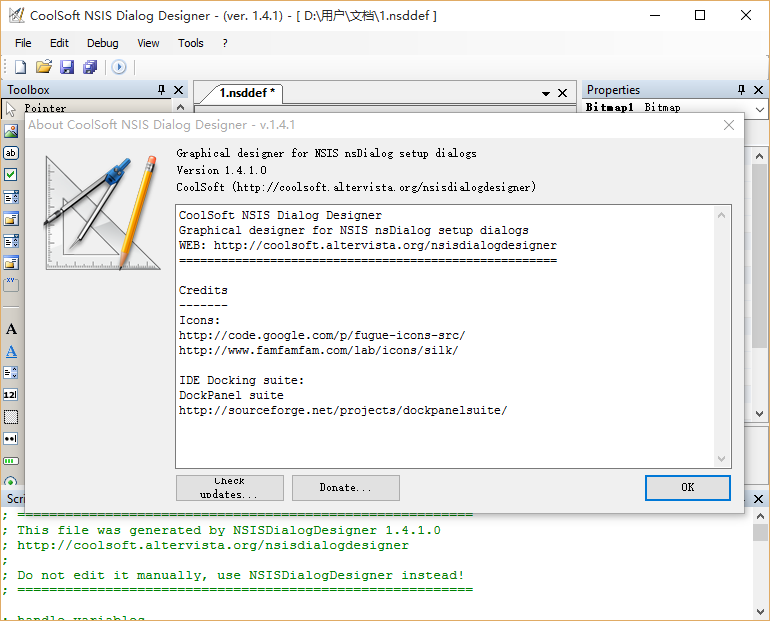The image size is (770, 621).
Task: Select the underlined A link toolbox icon
Action: (x=11, y=351)
